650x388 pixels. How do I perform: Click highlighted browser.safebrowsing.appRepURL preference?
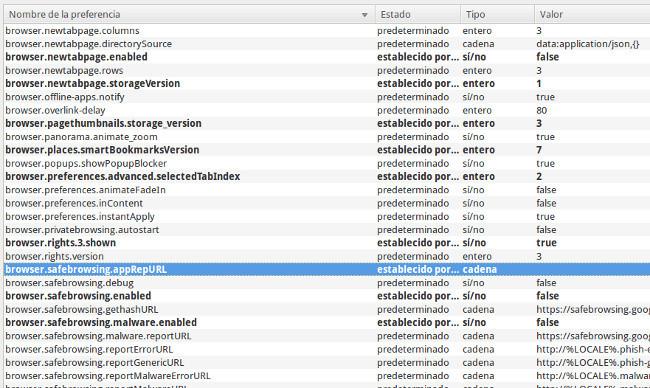tap(327, 269)
